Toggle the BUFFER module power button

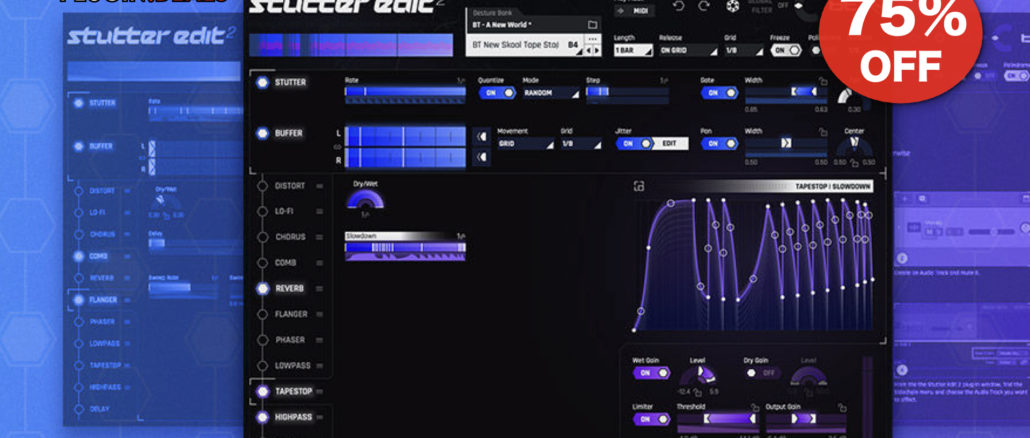coord(263,133)
